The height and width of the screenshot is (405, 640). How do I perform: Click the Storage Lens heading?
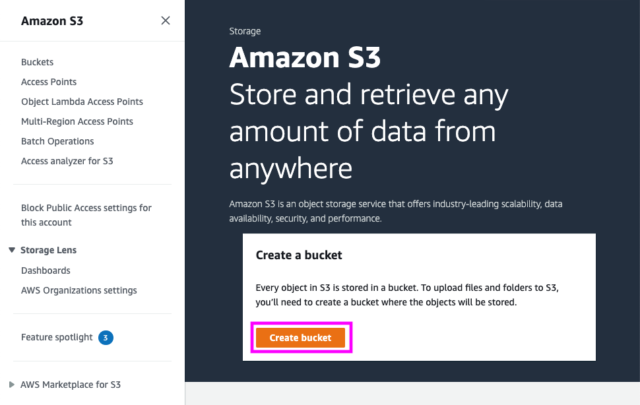49,250
